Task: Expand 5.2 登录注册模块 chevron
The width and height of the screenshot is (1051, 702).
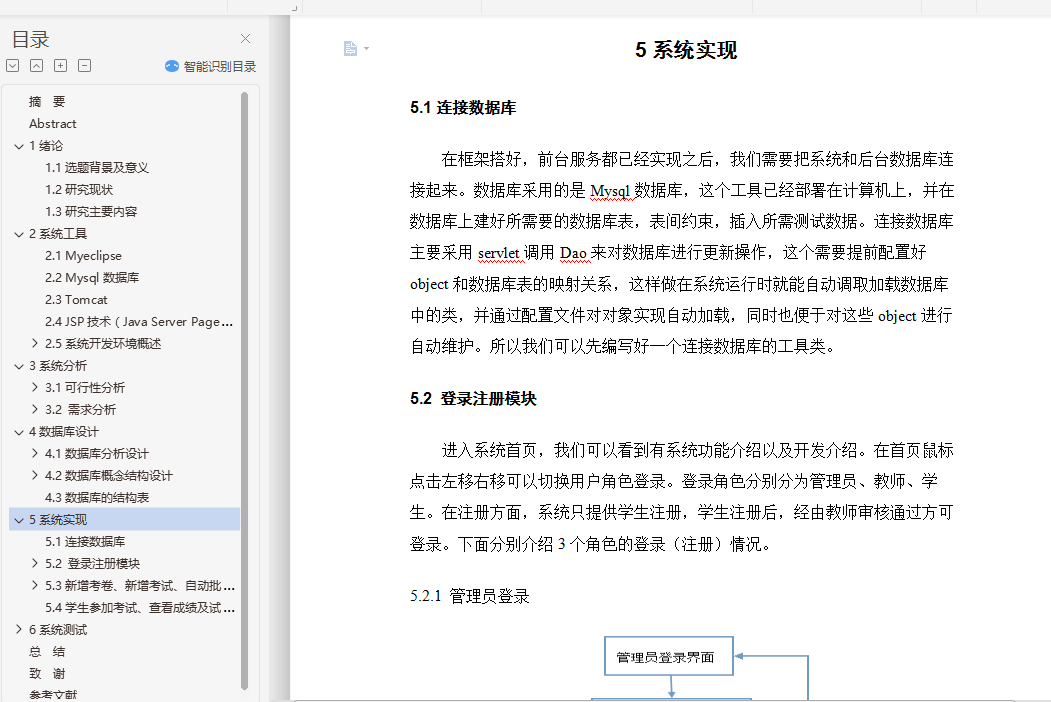Action: tap(35, 563)
